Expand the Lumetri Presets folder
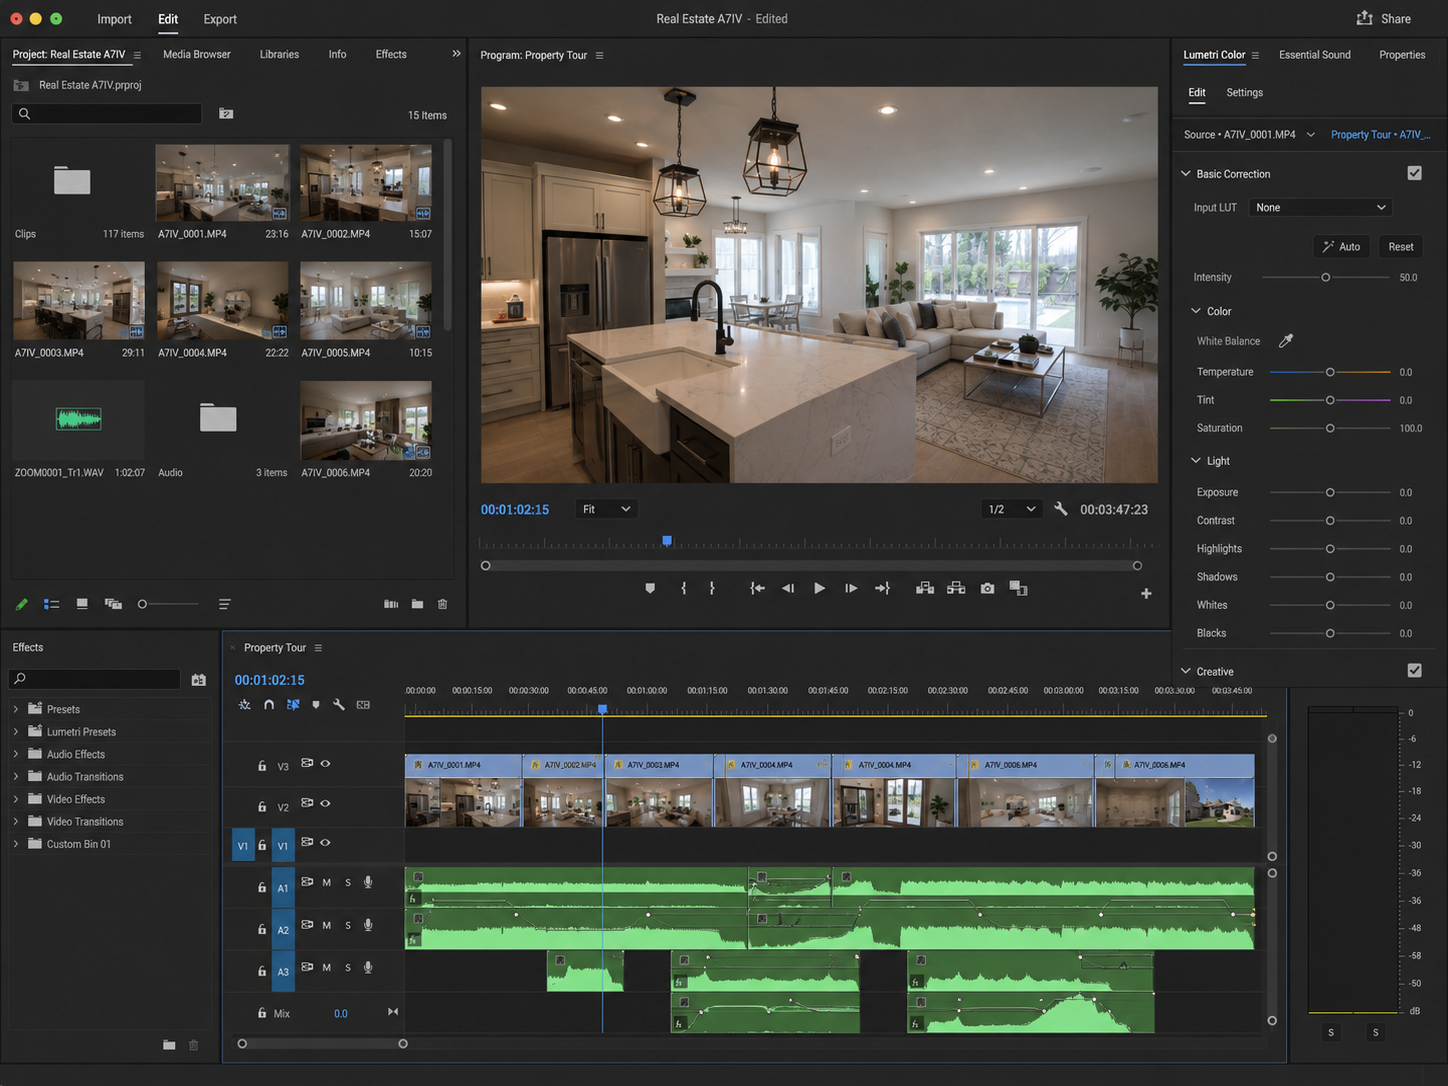This screenshot has width=1448, height=1086. (x=16, y=732)
